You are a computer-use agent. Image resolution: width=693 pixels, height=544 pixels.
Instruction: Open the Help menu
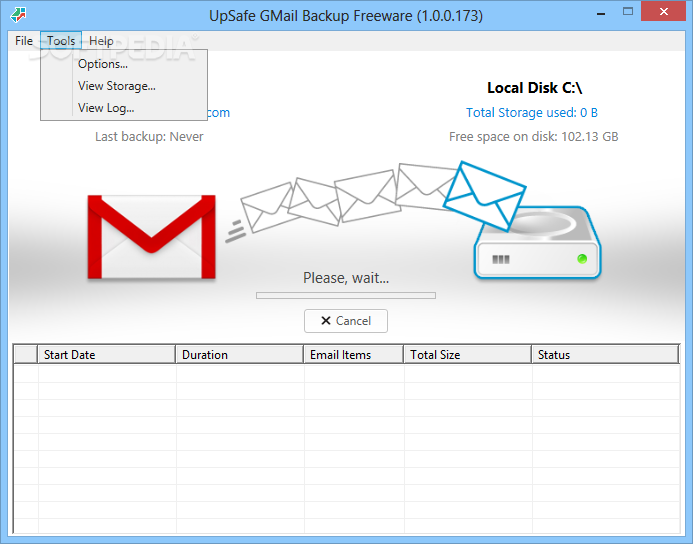click(101, 41)
